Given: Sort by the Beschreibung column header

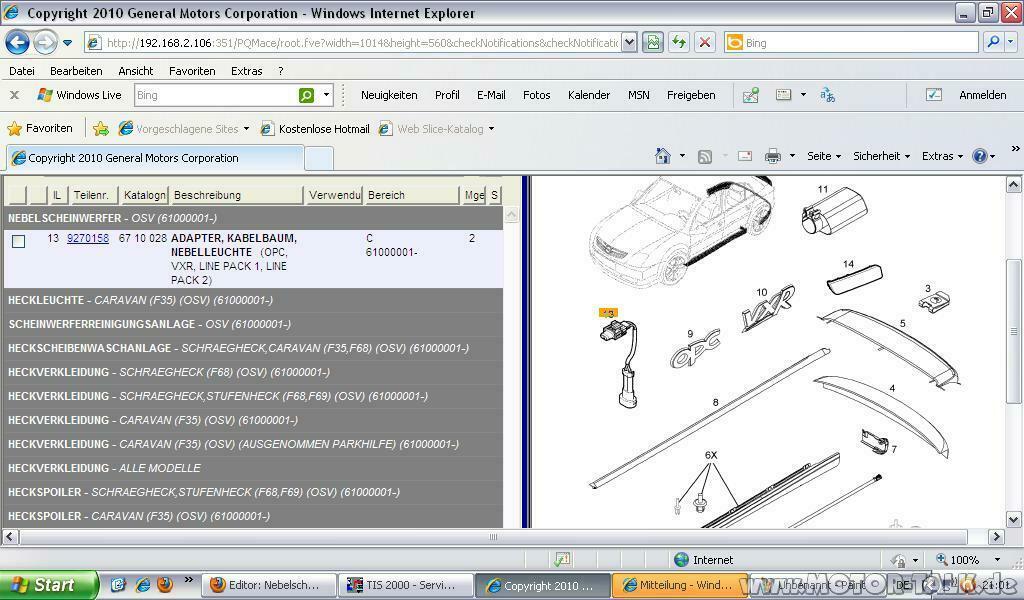Looking at the screenshot, I should click(236, 195).
